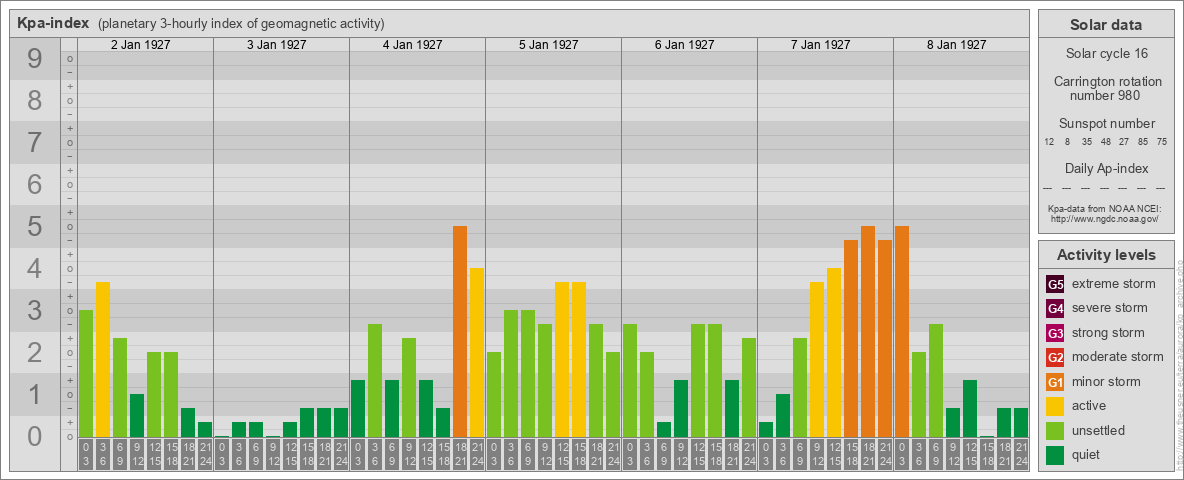Click the orange 18-21h bar on 7 Jan
The image size is (1184, 480).
coord(868,331)
